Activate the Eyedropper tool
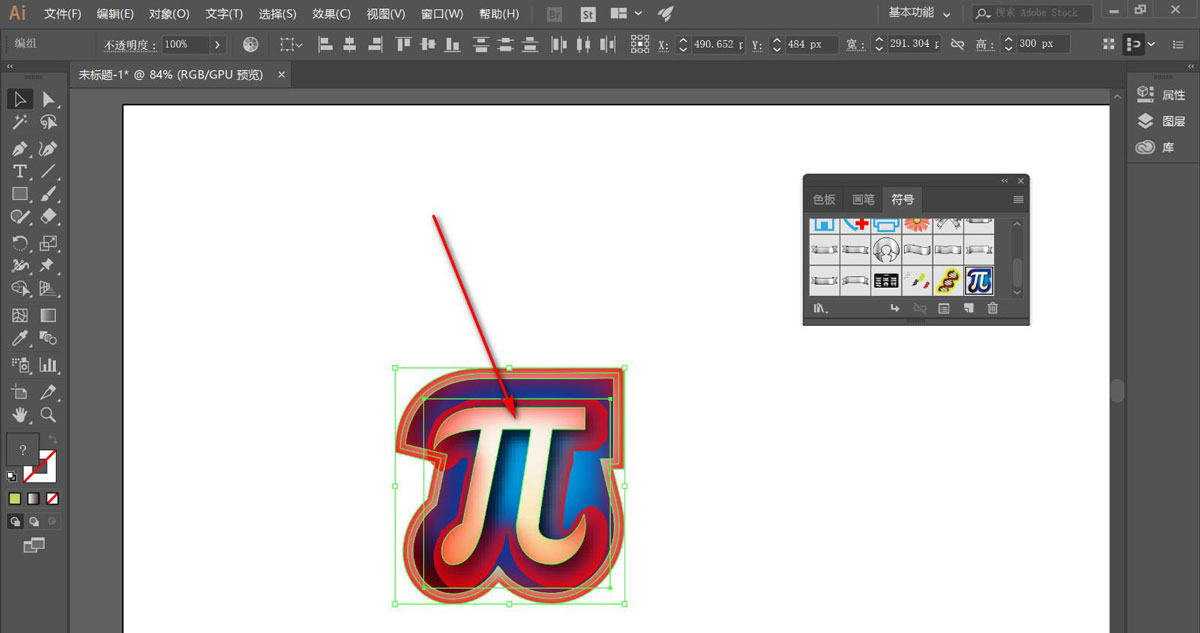This screenshot has height=633, width=1200. pos(19,339)
